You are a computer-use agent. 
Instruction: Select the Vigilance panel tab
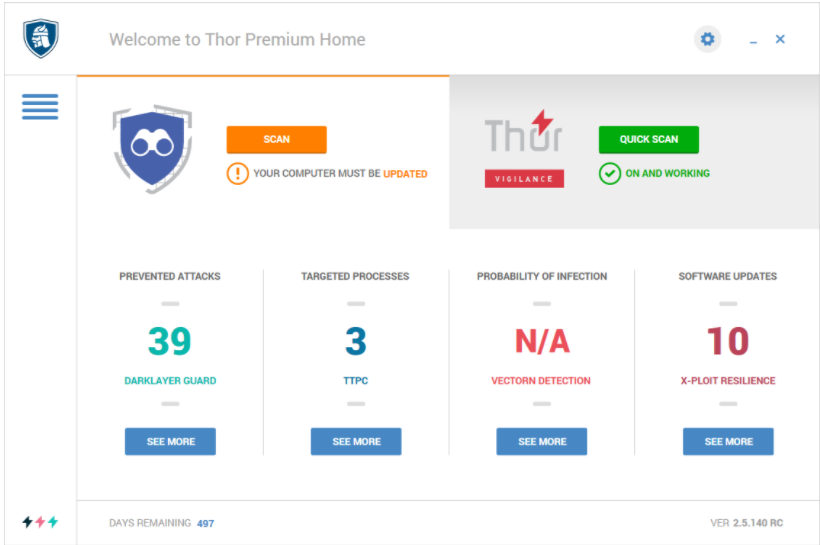coord(634,152)
